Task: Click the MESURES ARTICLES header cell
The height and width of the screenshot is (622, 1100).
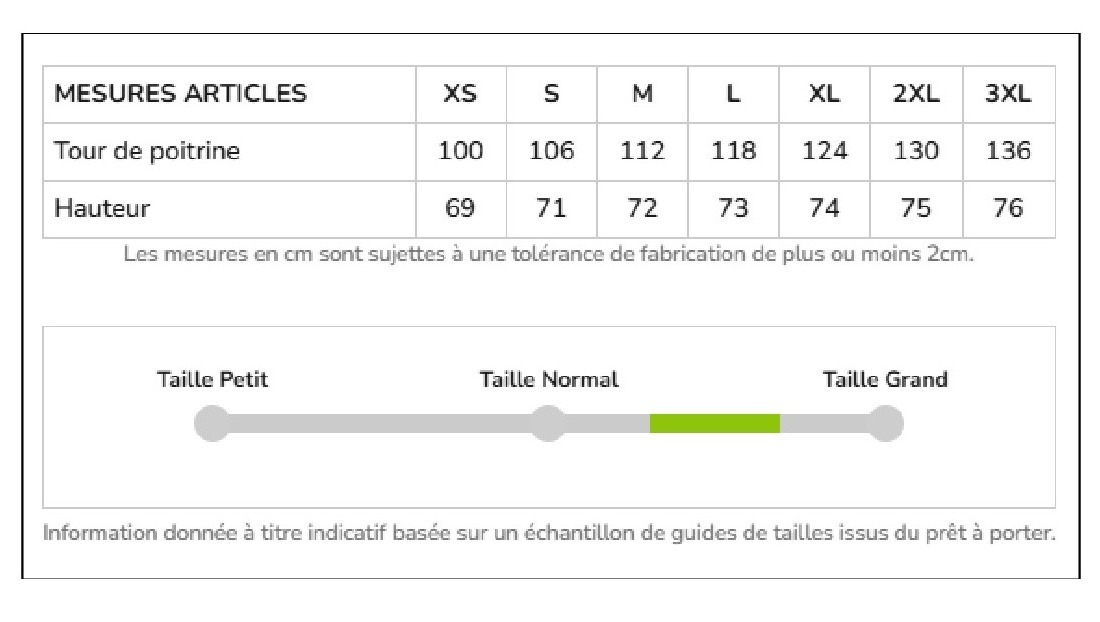Action: click(x=229, y=95)
